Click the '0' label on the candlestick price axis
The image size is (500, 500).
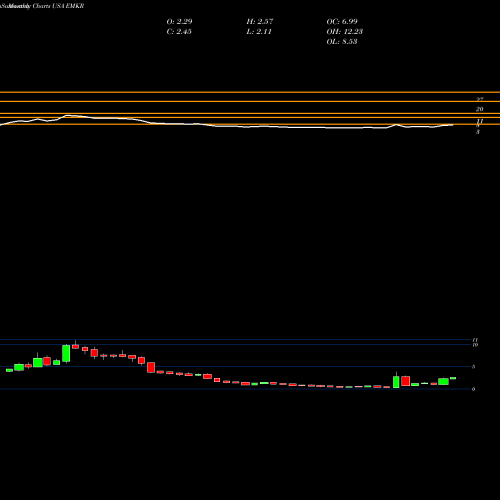pos(474,389)
